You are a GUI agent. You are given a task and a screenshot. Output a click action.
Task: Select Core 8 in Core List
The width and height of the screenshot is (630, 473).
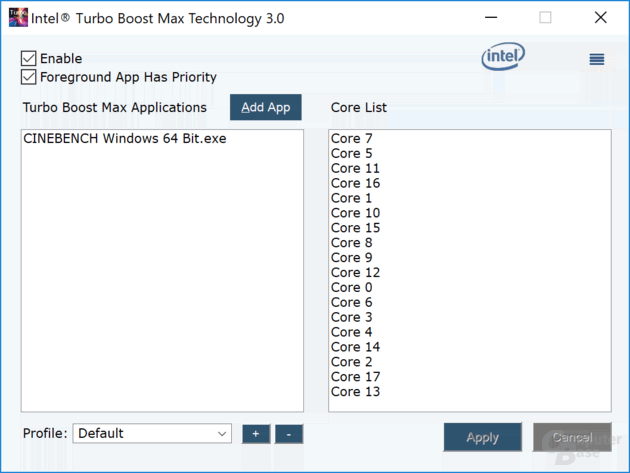[x=470, y=243]
